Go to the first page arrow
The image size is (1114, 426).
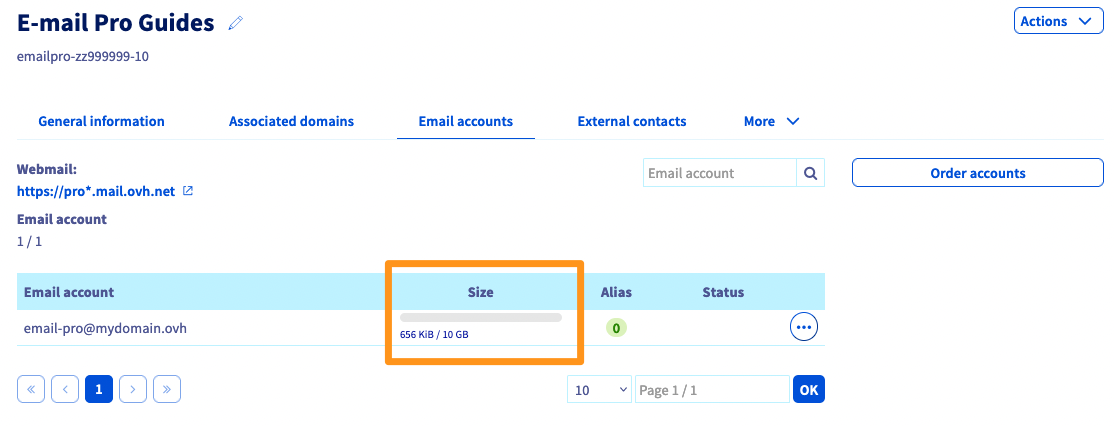coord(31,389)
